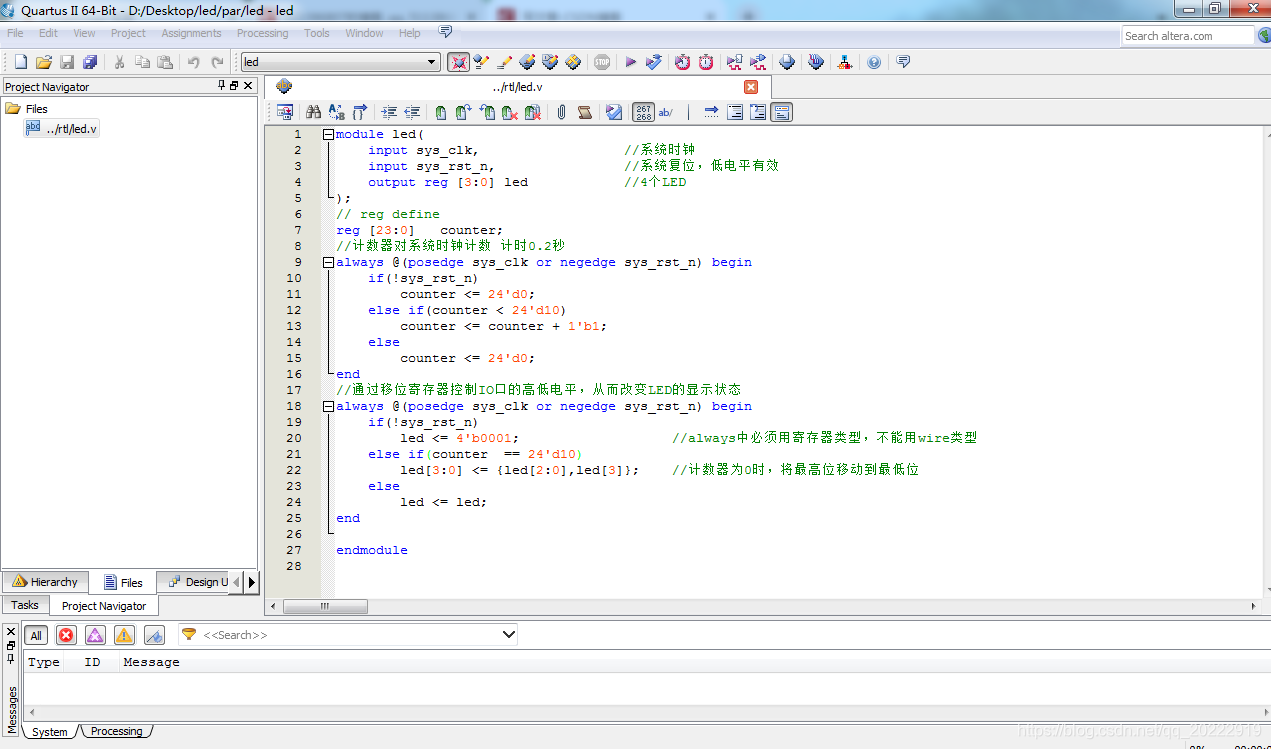Select ../rtl/led.v in the Files list

(68, 128)
